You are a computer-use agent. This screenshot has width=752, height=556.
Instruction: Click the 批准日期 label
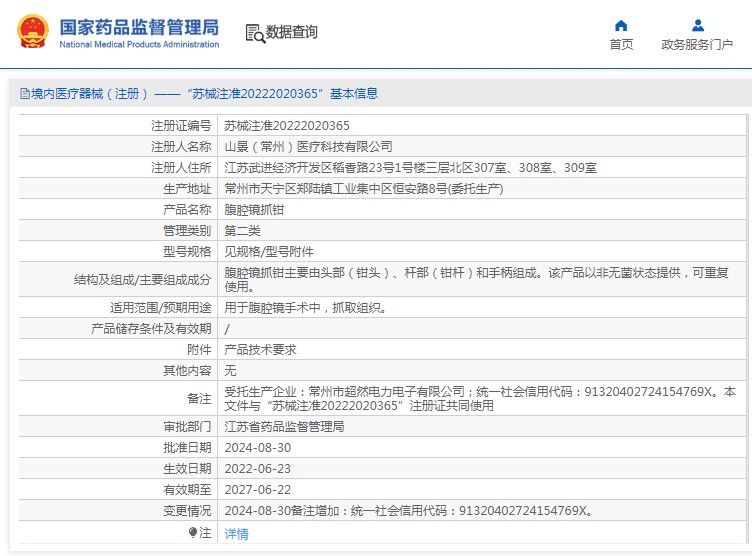pos(187,448)
